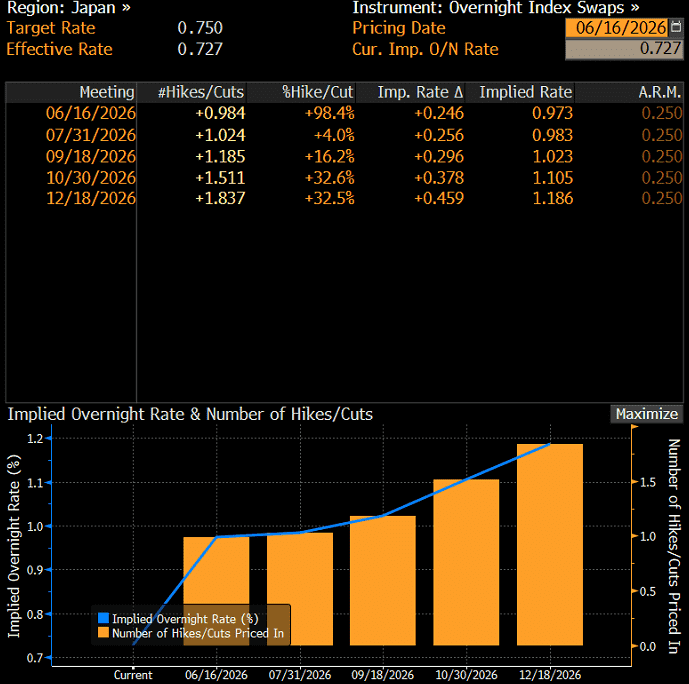Select the 09/18/2026 meeting row
Viewport: 689px width, 684px height.
coord(344,156)
